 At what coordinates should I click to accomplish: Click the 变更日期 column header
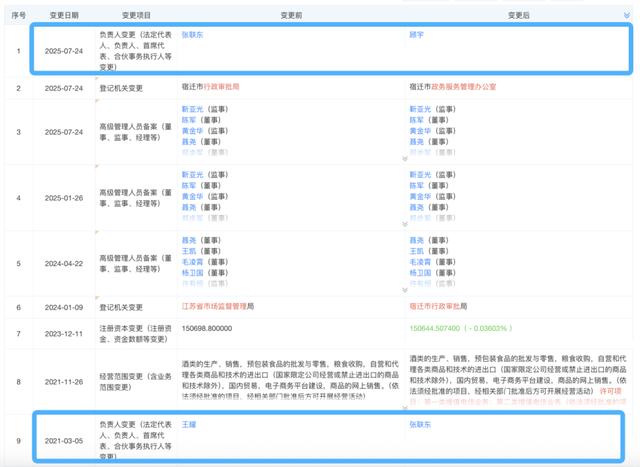[x=64, y=16]
